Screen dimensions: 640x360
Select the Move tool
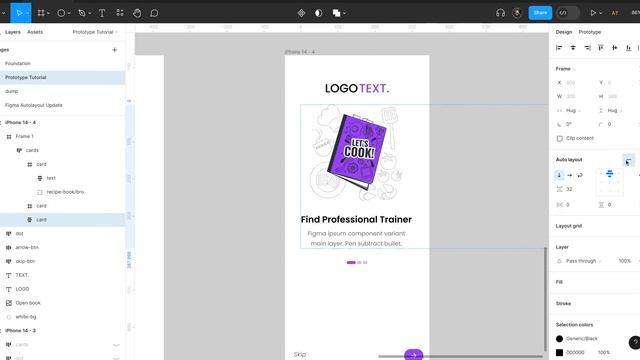[x=19, y=13]
